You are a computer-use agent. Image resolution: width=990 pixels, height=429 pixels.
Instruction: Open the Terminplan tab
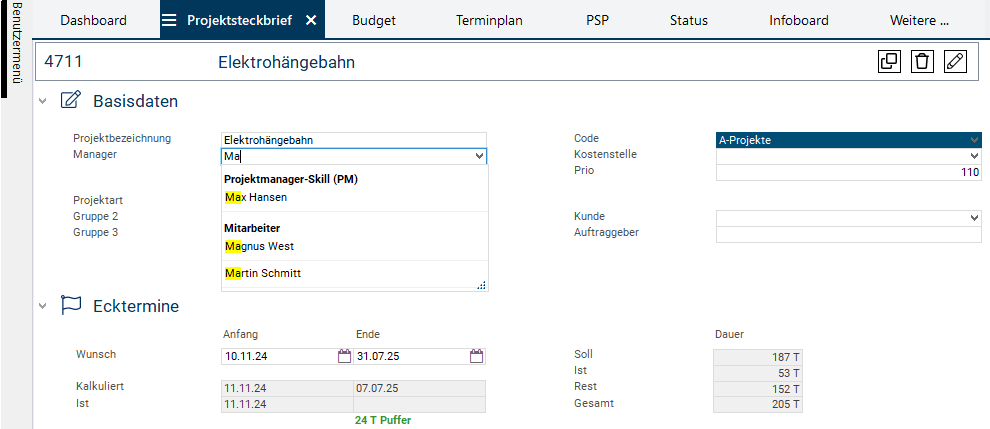click(x=489, y=20)
